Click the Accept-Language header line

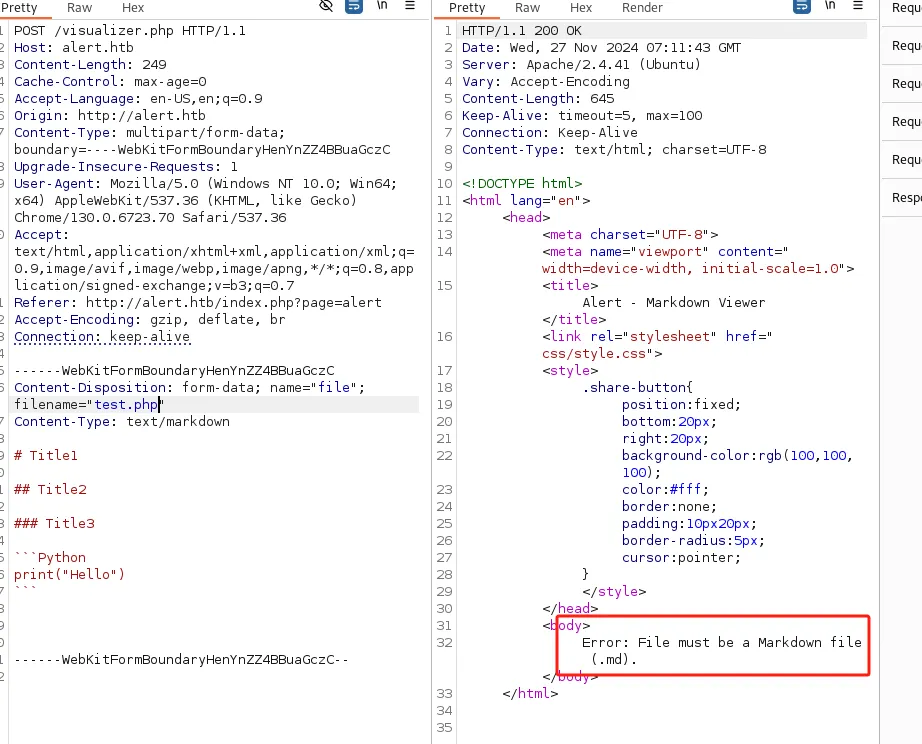(138, 99)
